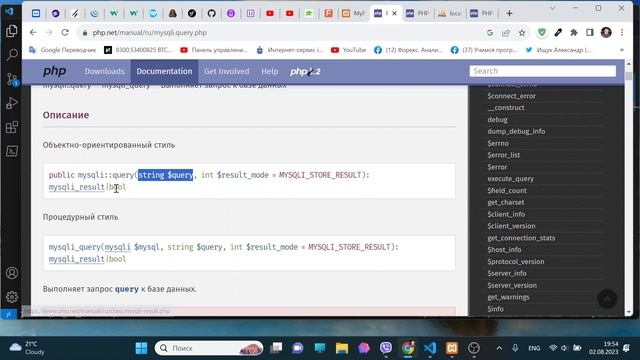Reload the php.net page
Viewport: 640px width, 360px height.
65,33
